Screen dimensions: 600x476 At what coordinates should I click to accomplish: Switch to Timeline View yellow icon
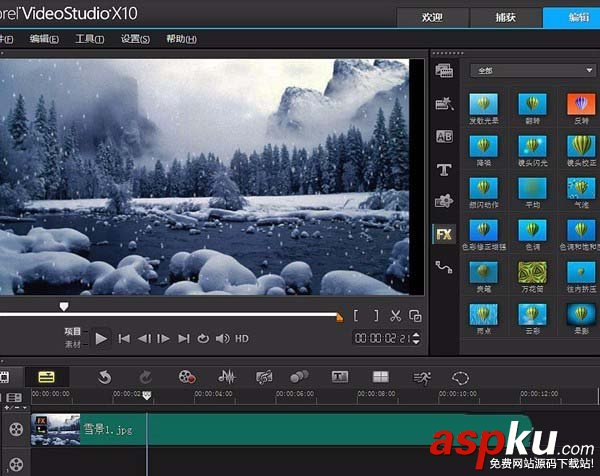[46, 377]
